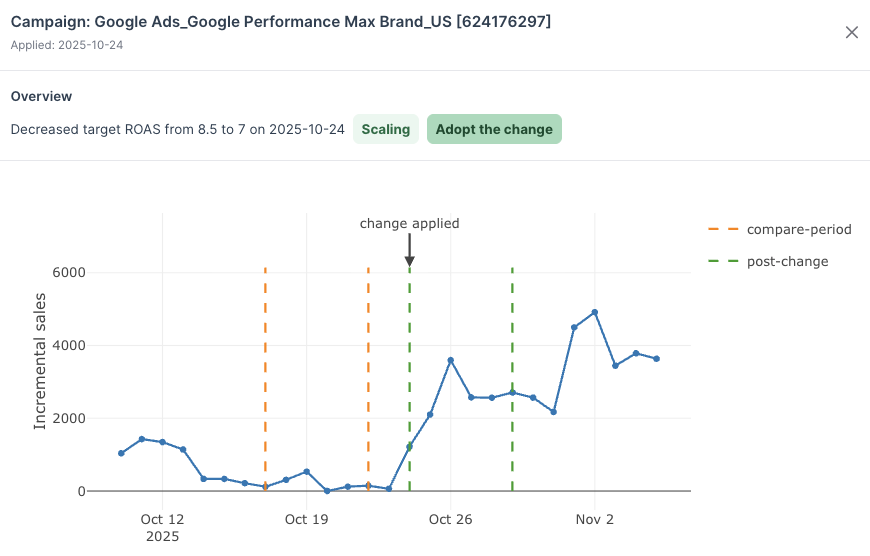The width and height of the screenshot is (870, 556).
Task: Click the change applied annotation label
Action: pyautogui.click(x=409, y=223)
